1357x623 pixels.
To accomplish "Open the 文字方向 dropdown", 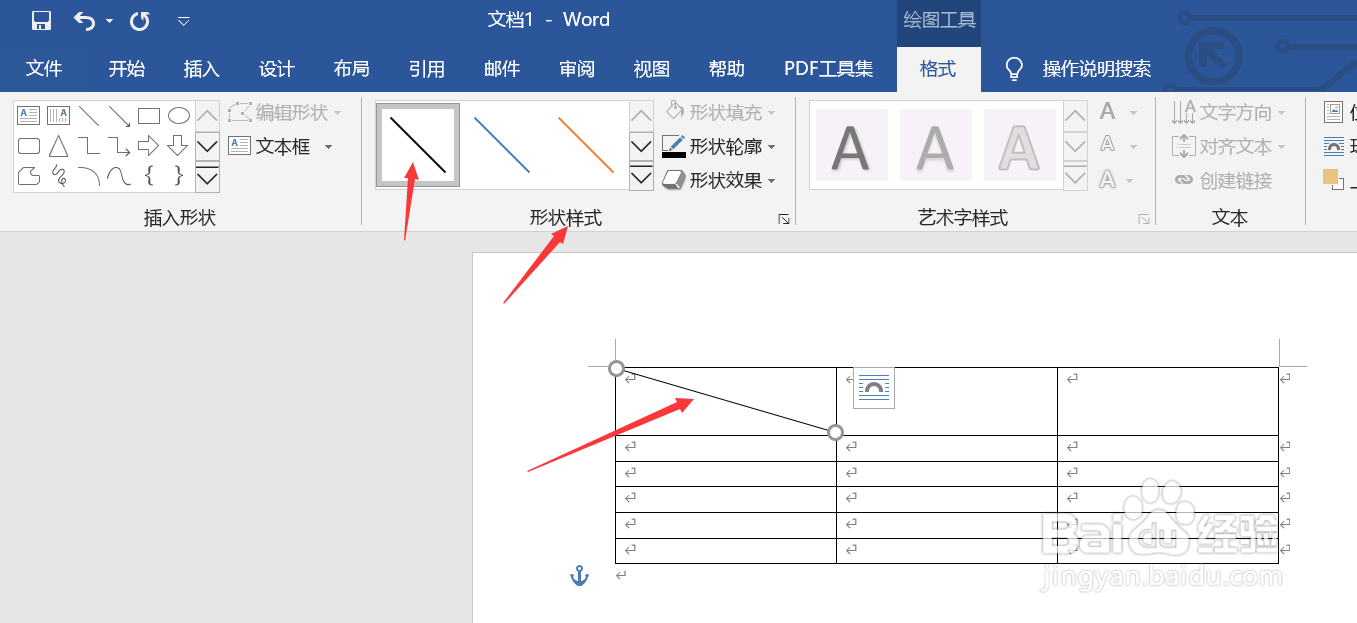I will click(1230, 112).
